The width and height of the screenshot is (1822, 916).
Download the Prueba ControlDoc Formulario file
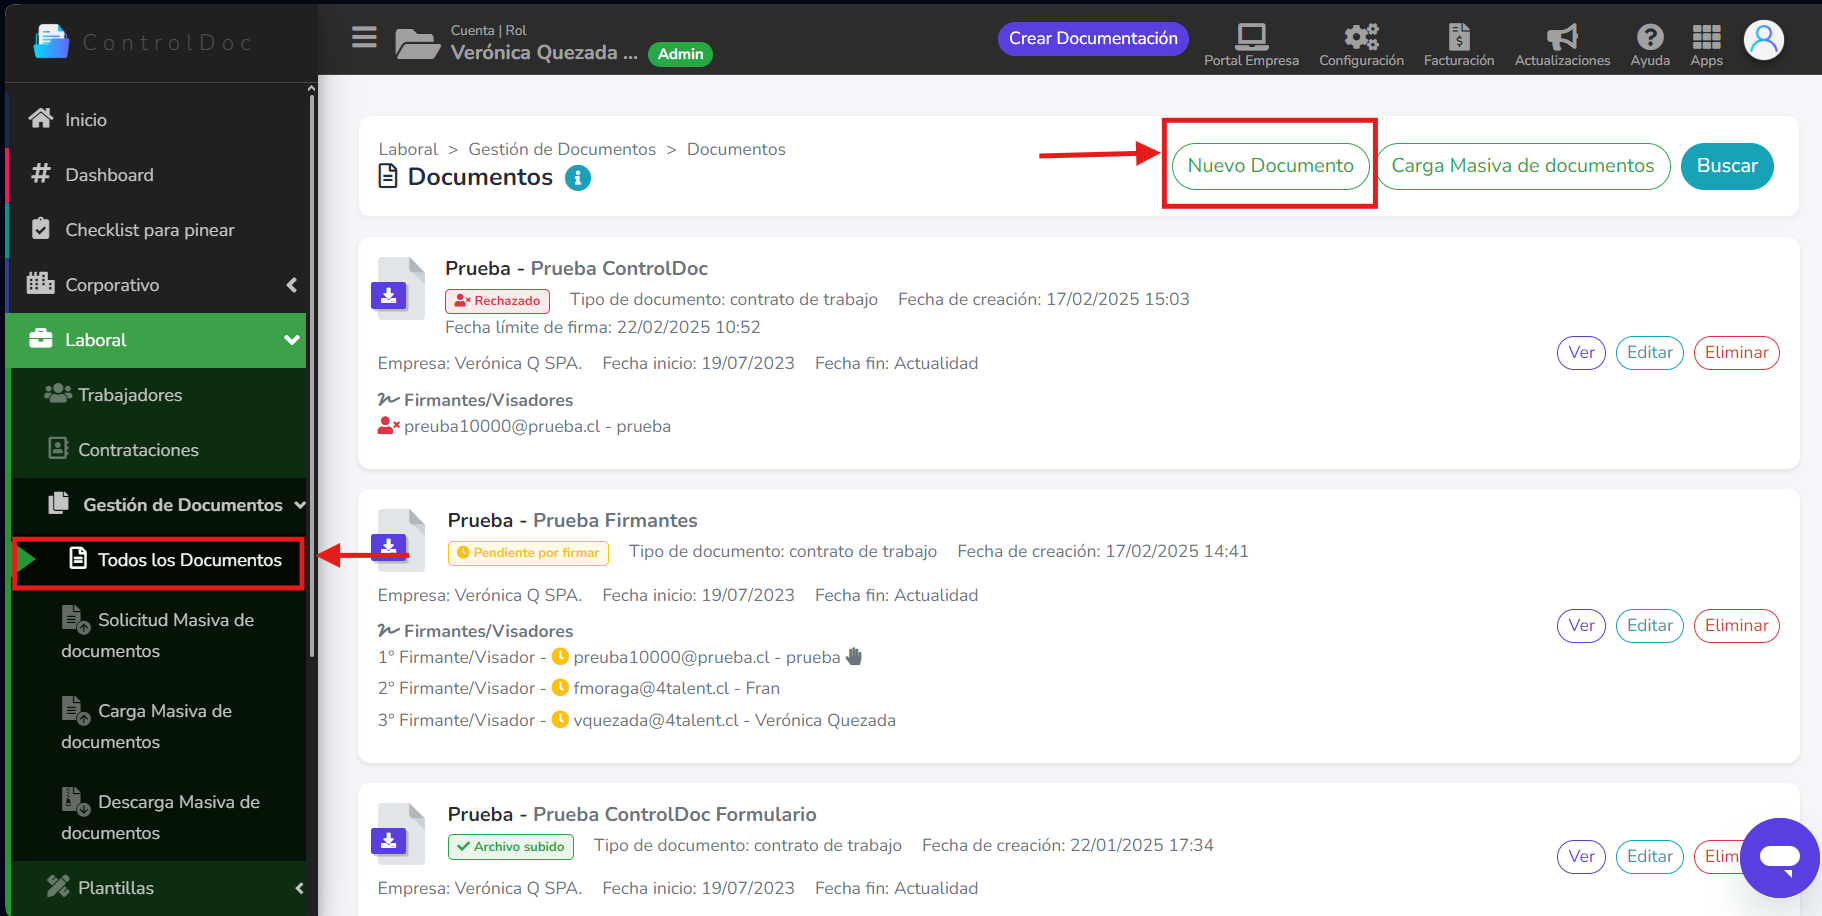point(389,840)
